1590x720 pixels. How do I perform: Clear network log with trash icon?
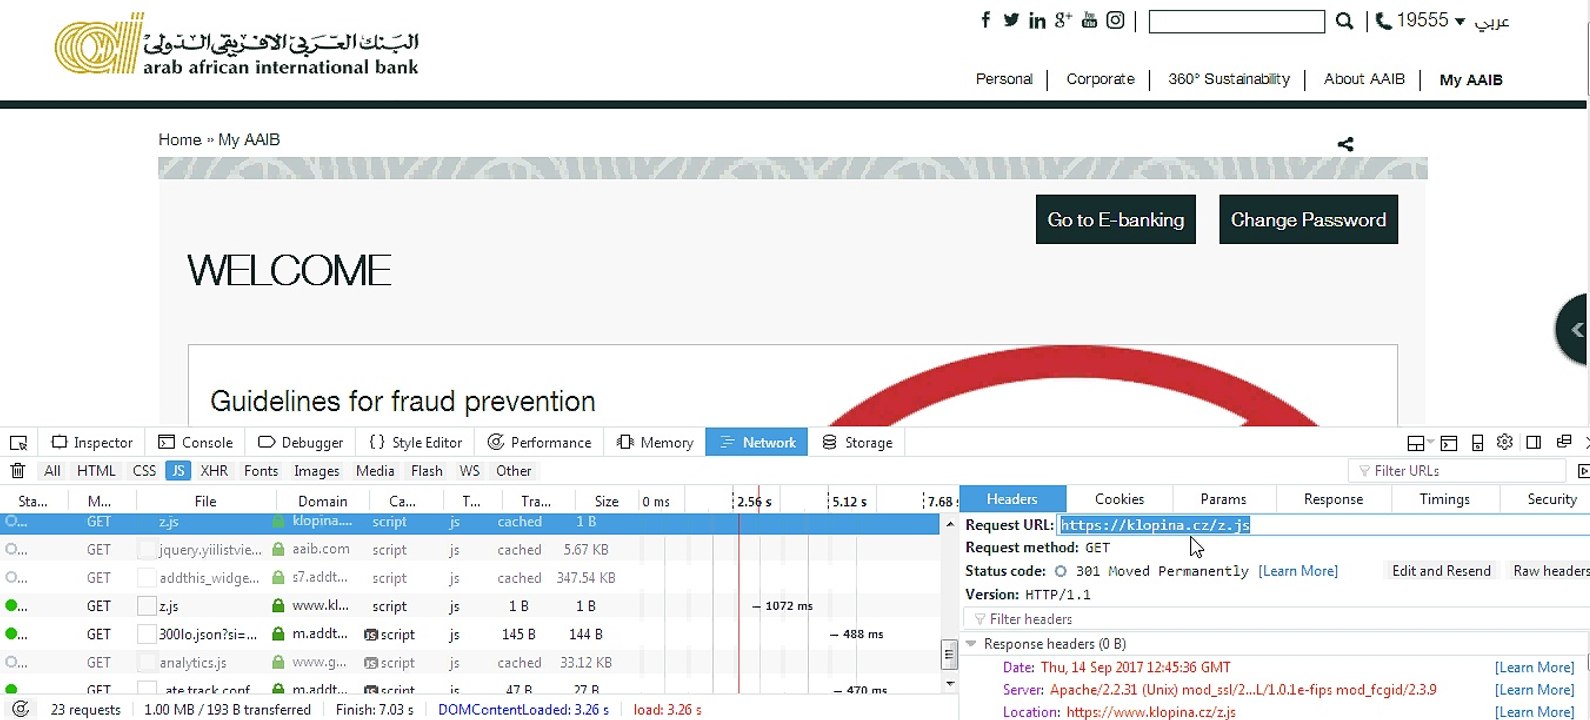(x=17, y=471)
